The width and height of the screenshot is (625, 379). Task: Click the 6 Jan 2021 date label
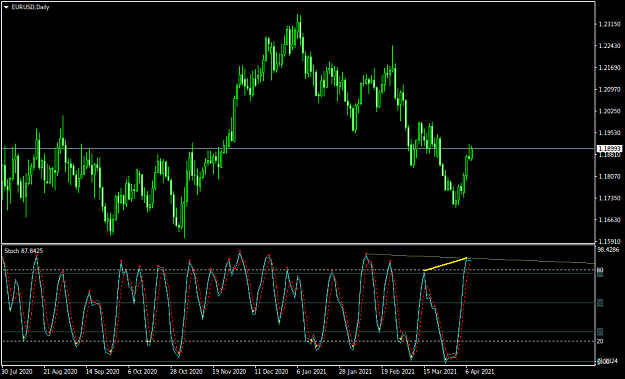[x=311, y=371]
